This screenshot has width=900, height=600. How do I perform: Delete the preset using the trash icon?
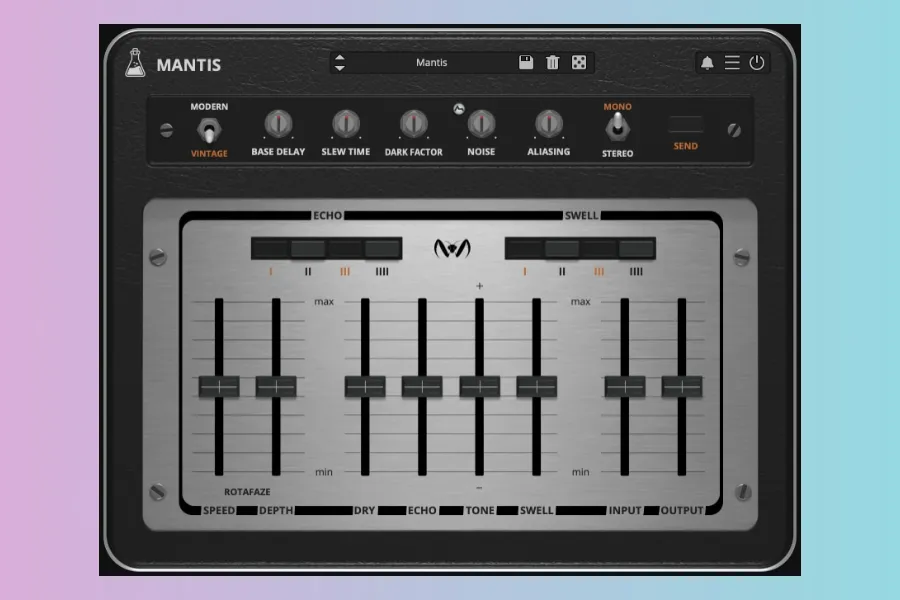552,63
